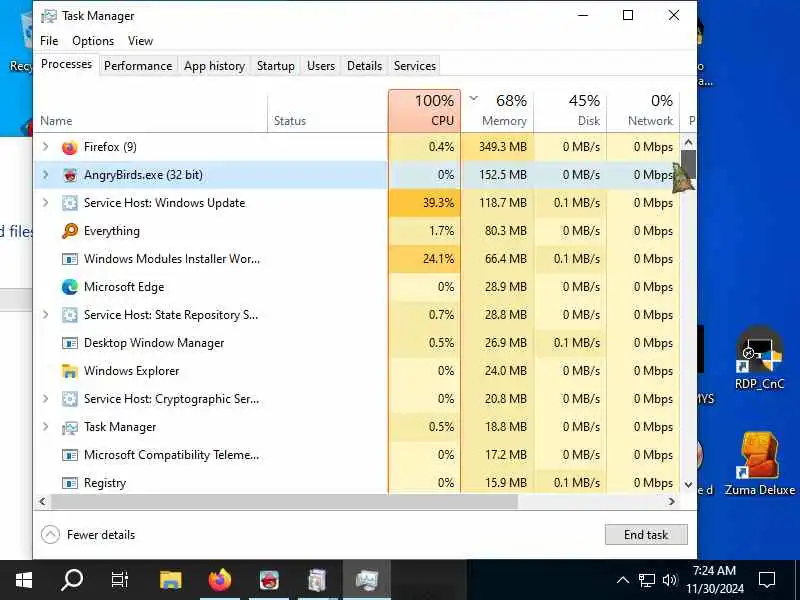Switch to the App history tab
The height and width of the screenshot is (600, 800).
(x=214, y=66)
